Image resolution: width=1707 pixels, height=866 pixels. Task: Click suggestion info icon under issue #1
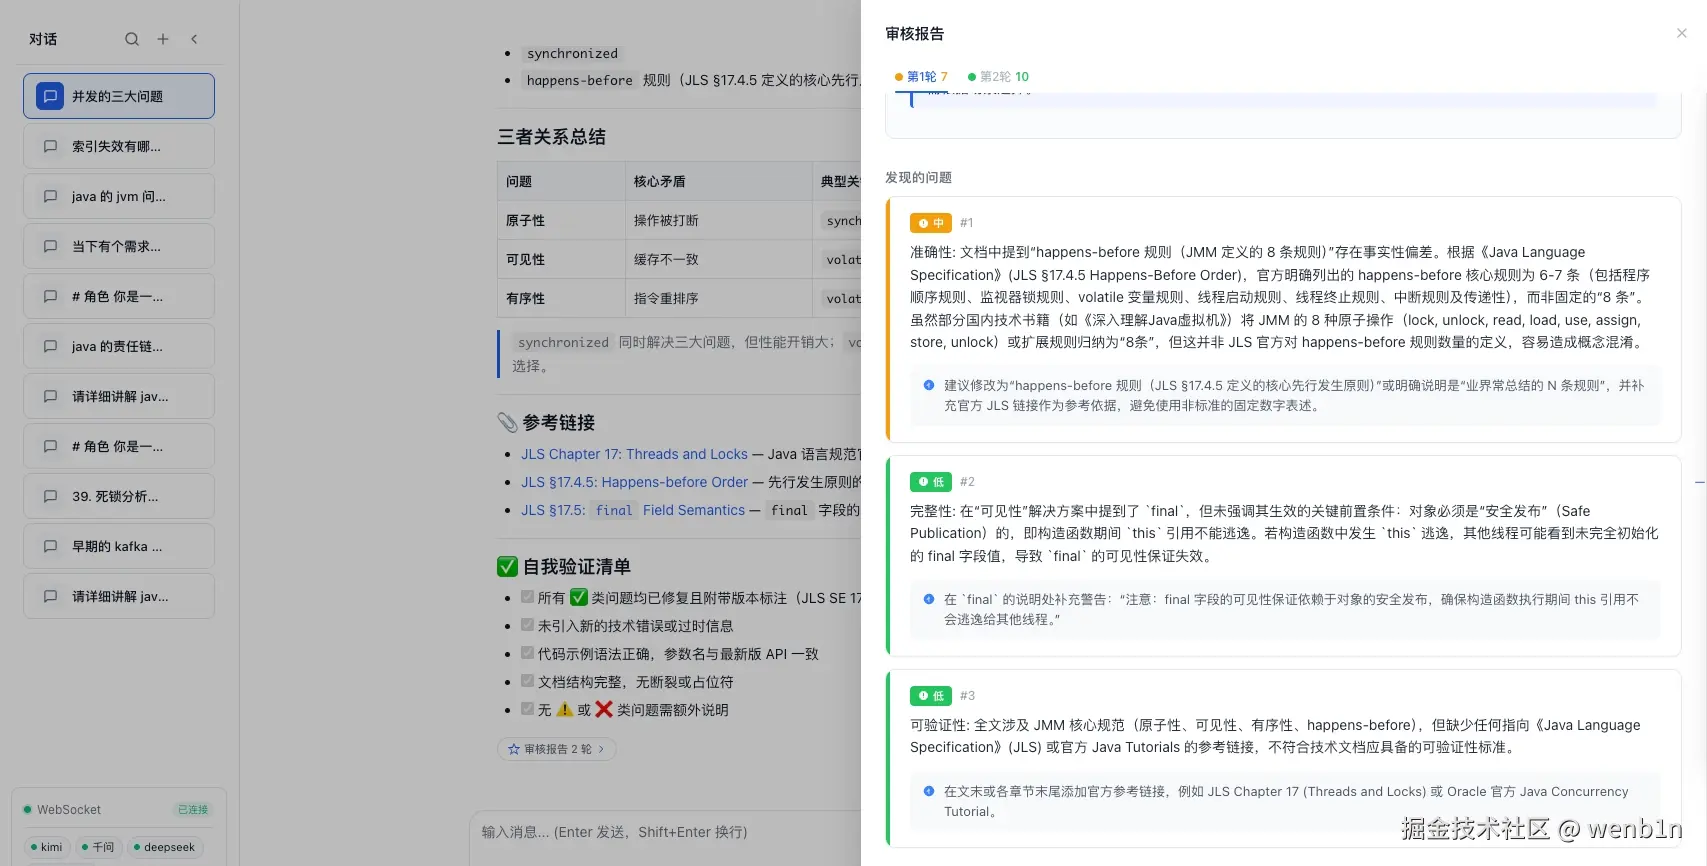click(x=929, y=385)
